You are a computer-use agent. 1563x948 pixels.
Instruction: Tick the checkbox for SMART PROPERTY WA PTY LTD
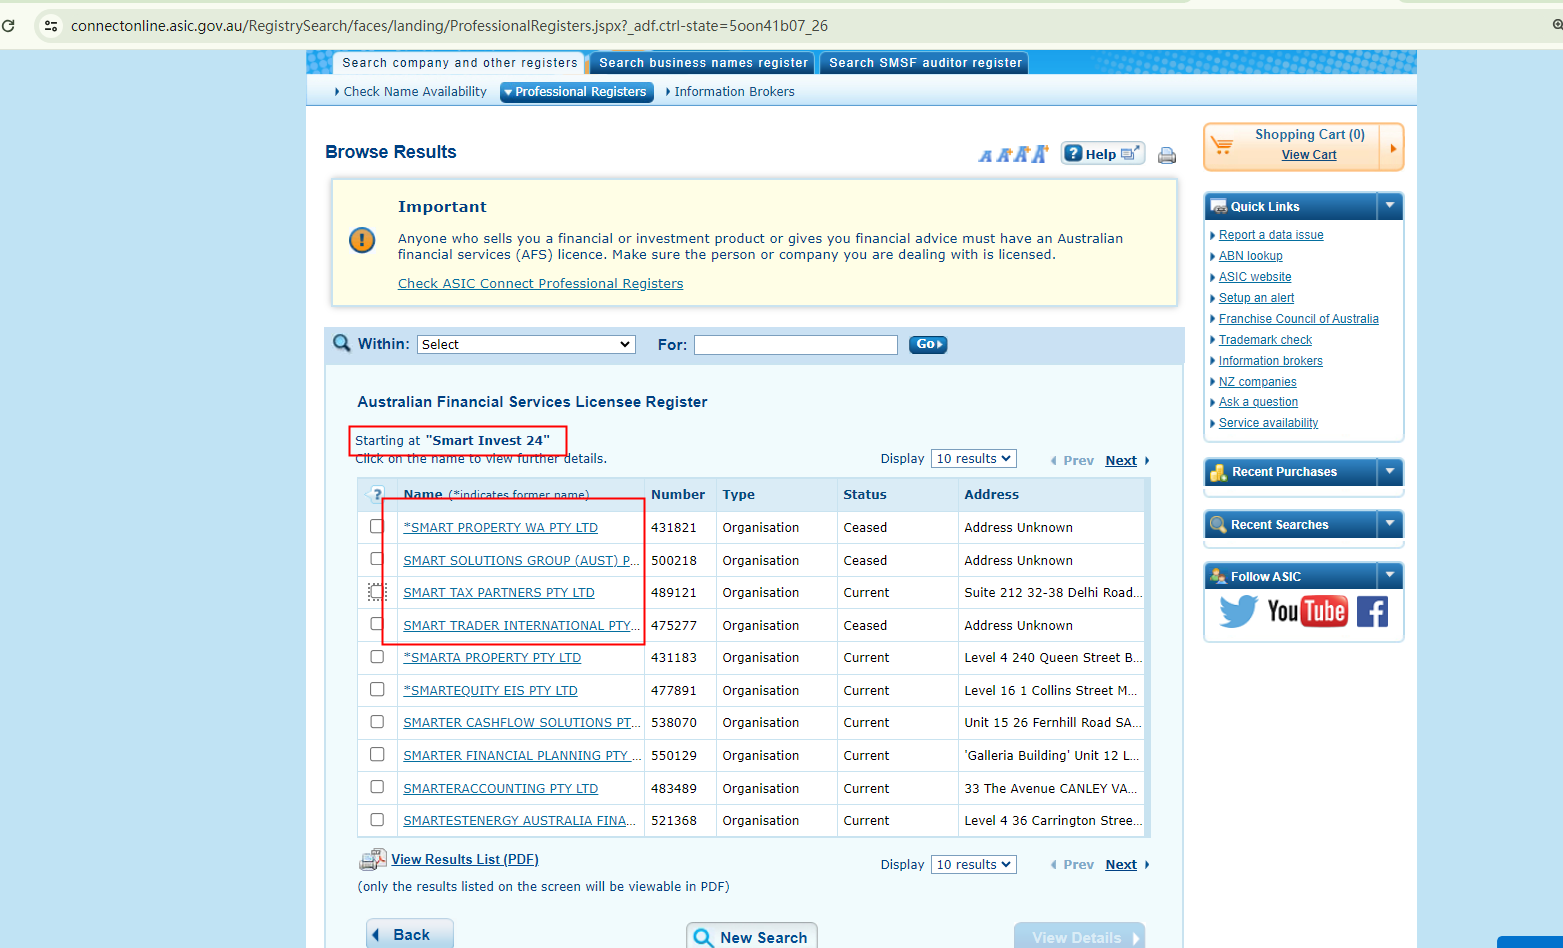[x=377, y=526]
